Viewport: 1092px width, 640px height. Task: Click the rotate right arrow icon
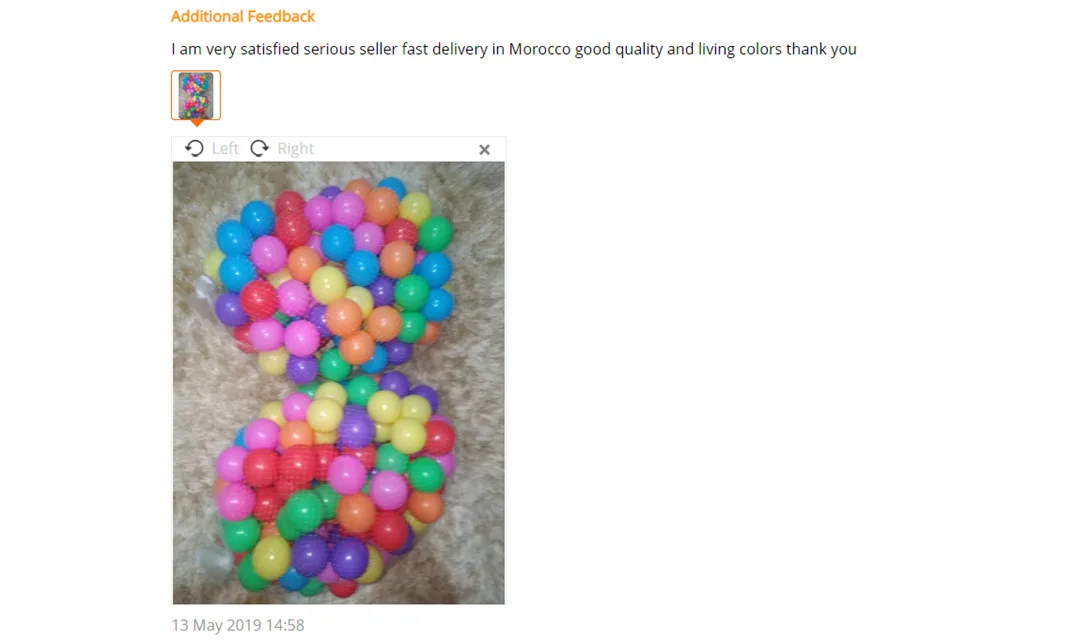click(x=260, y=148)
